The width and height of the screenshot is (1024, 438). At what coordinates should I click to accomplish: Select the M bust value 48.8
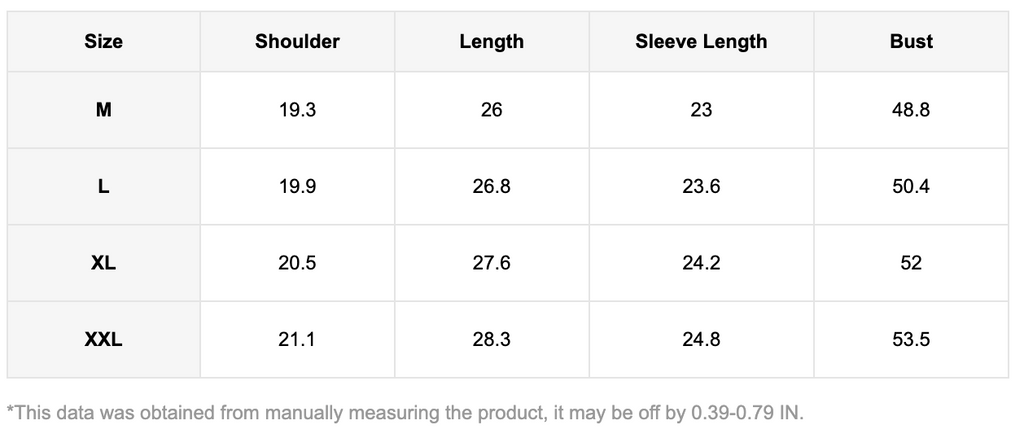(911, 110)
